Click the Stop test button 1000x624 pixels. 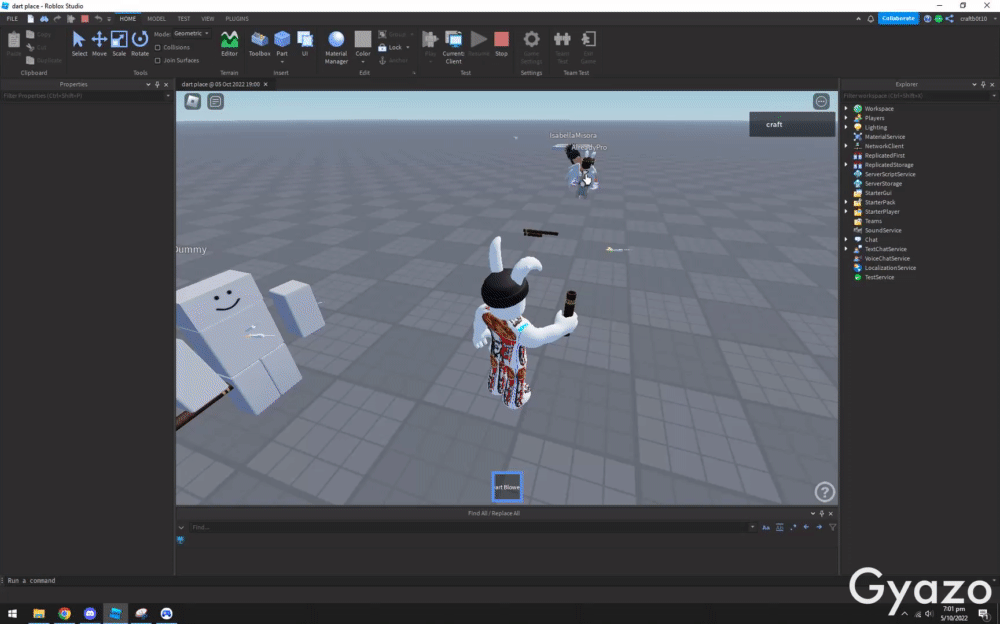tap(501, 43)
